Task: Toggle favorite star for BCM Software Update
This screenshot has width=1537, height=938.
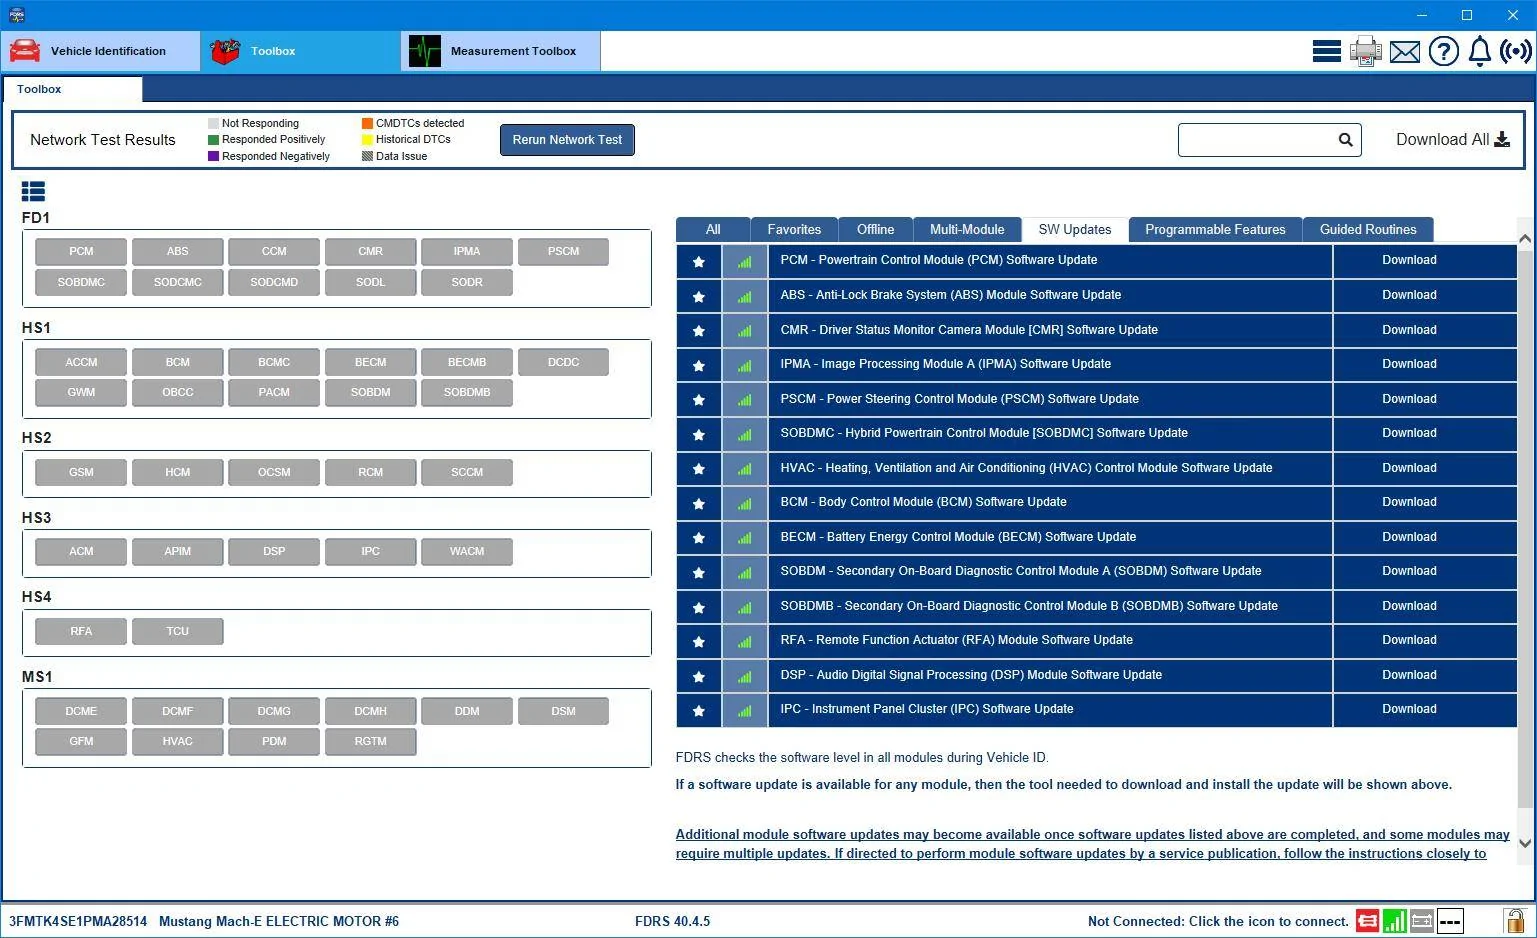Action: tap(699, 503)
